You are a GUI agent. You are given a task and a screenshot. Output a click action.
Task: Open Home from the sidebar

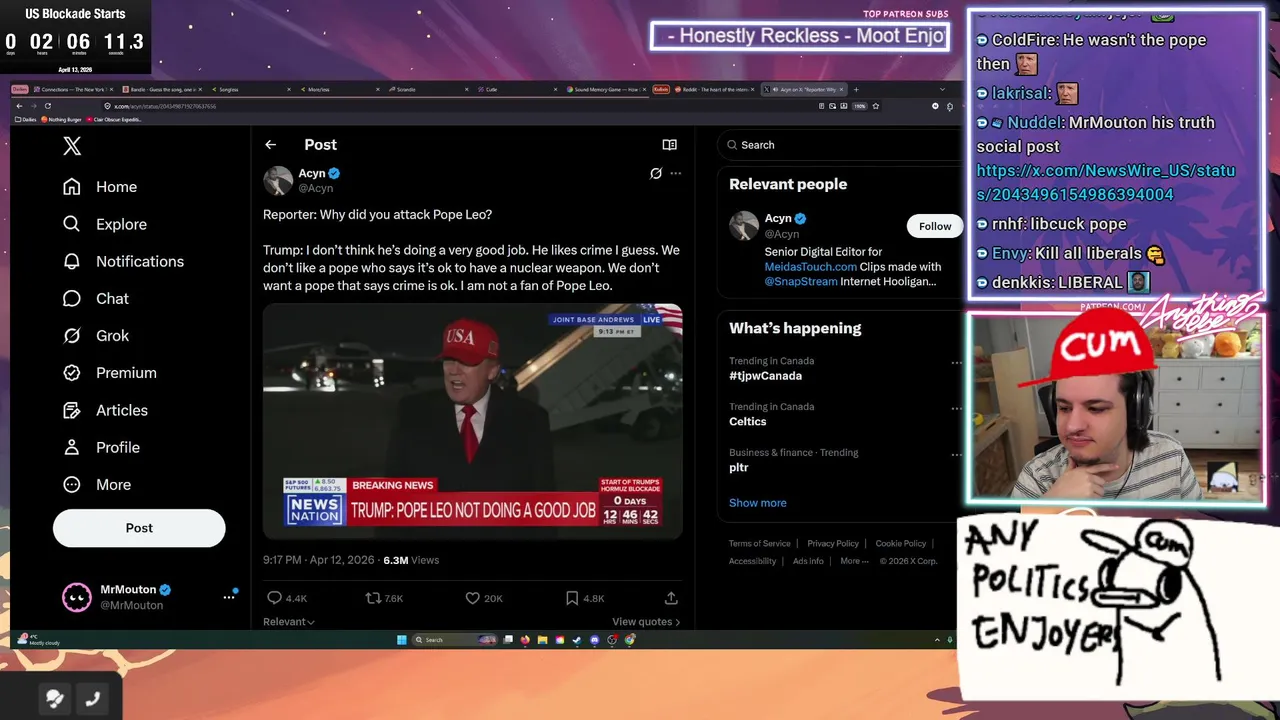point(99,187)
